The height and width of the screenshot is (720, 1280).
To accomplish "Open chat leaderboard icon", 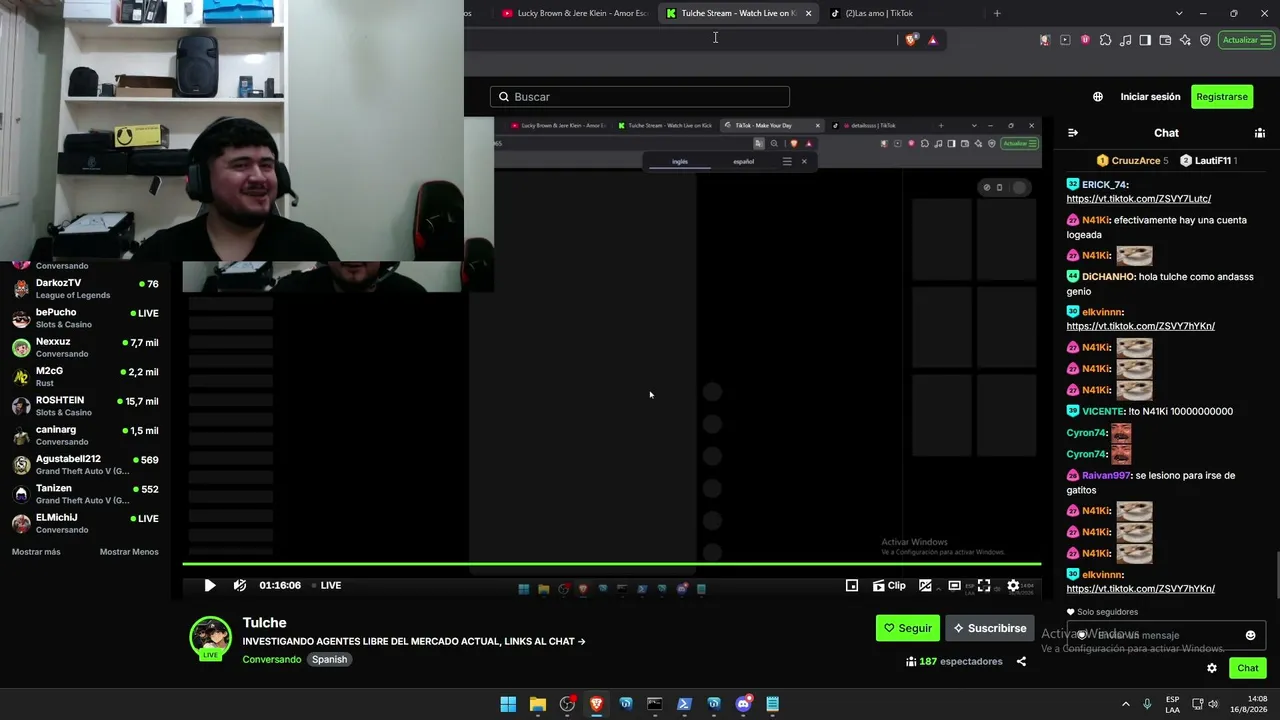I will 1260,133.
